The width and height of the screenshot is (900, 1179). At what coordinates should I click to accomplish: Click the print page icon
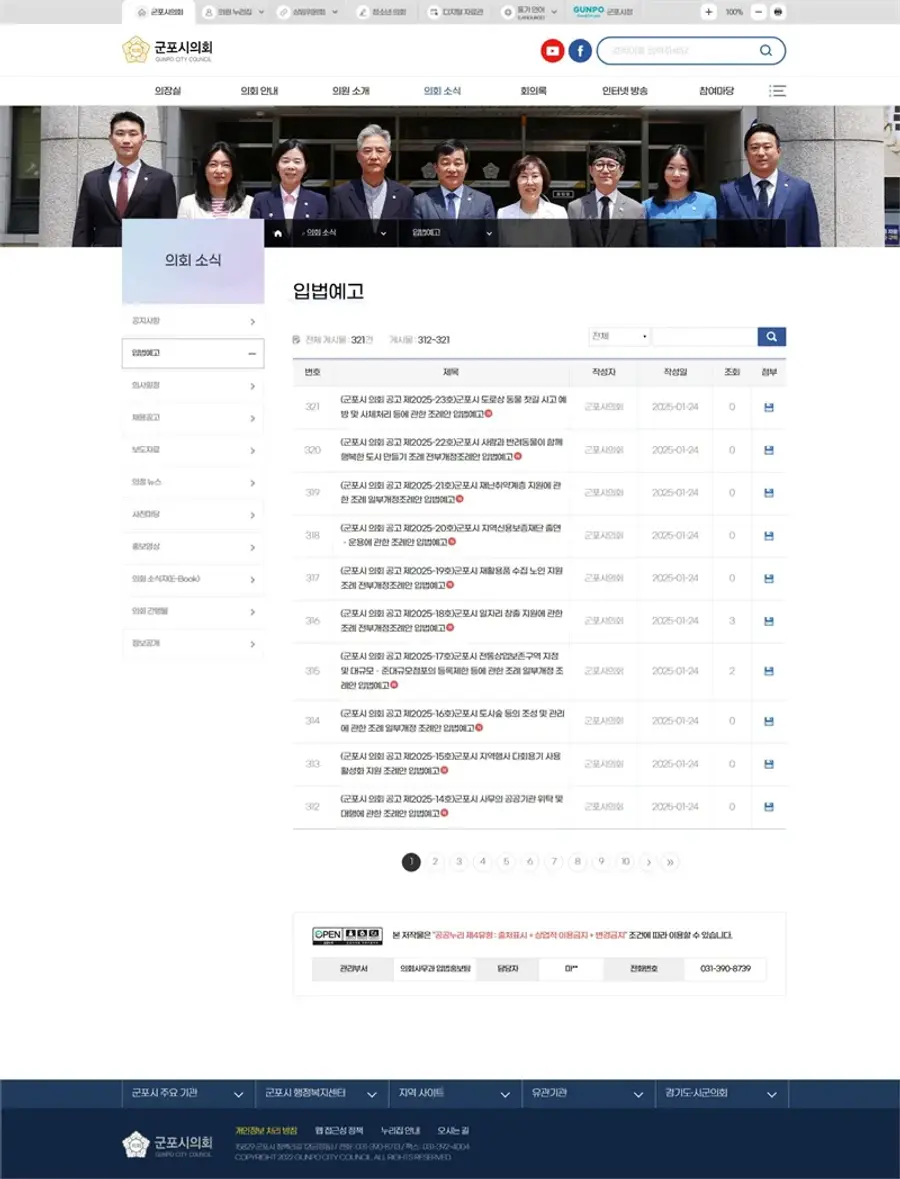pos(778,12)
